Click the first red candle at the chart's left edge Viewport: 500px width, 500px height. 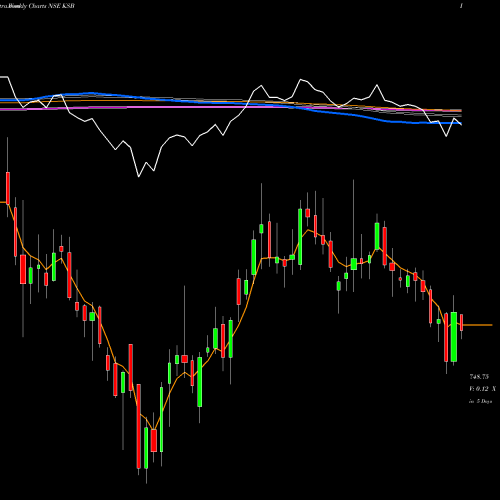pos(8,188)
